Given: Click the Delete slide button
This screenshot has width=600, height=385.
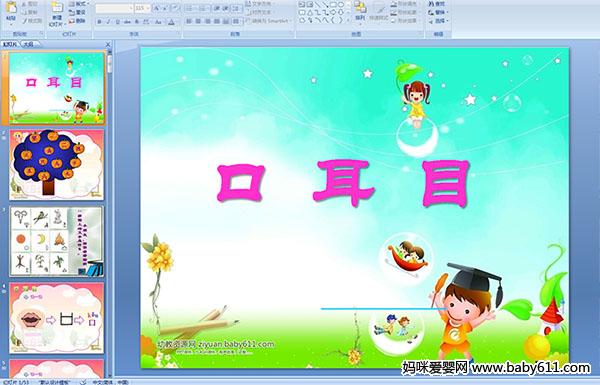Looking at the screenshot, I should (77, 21).
